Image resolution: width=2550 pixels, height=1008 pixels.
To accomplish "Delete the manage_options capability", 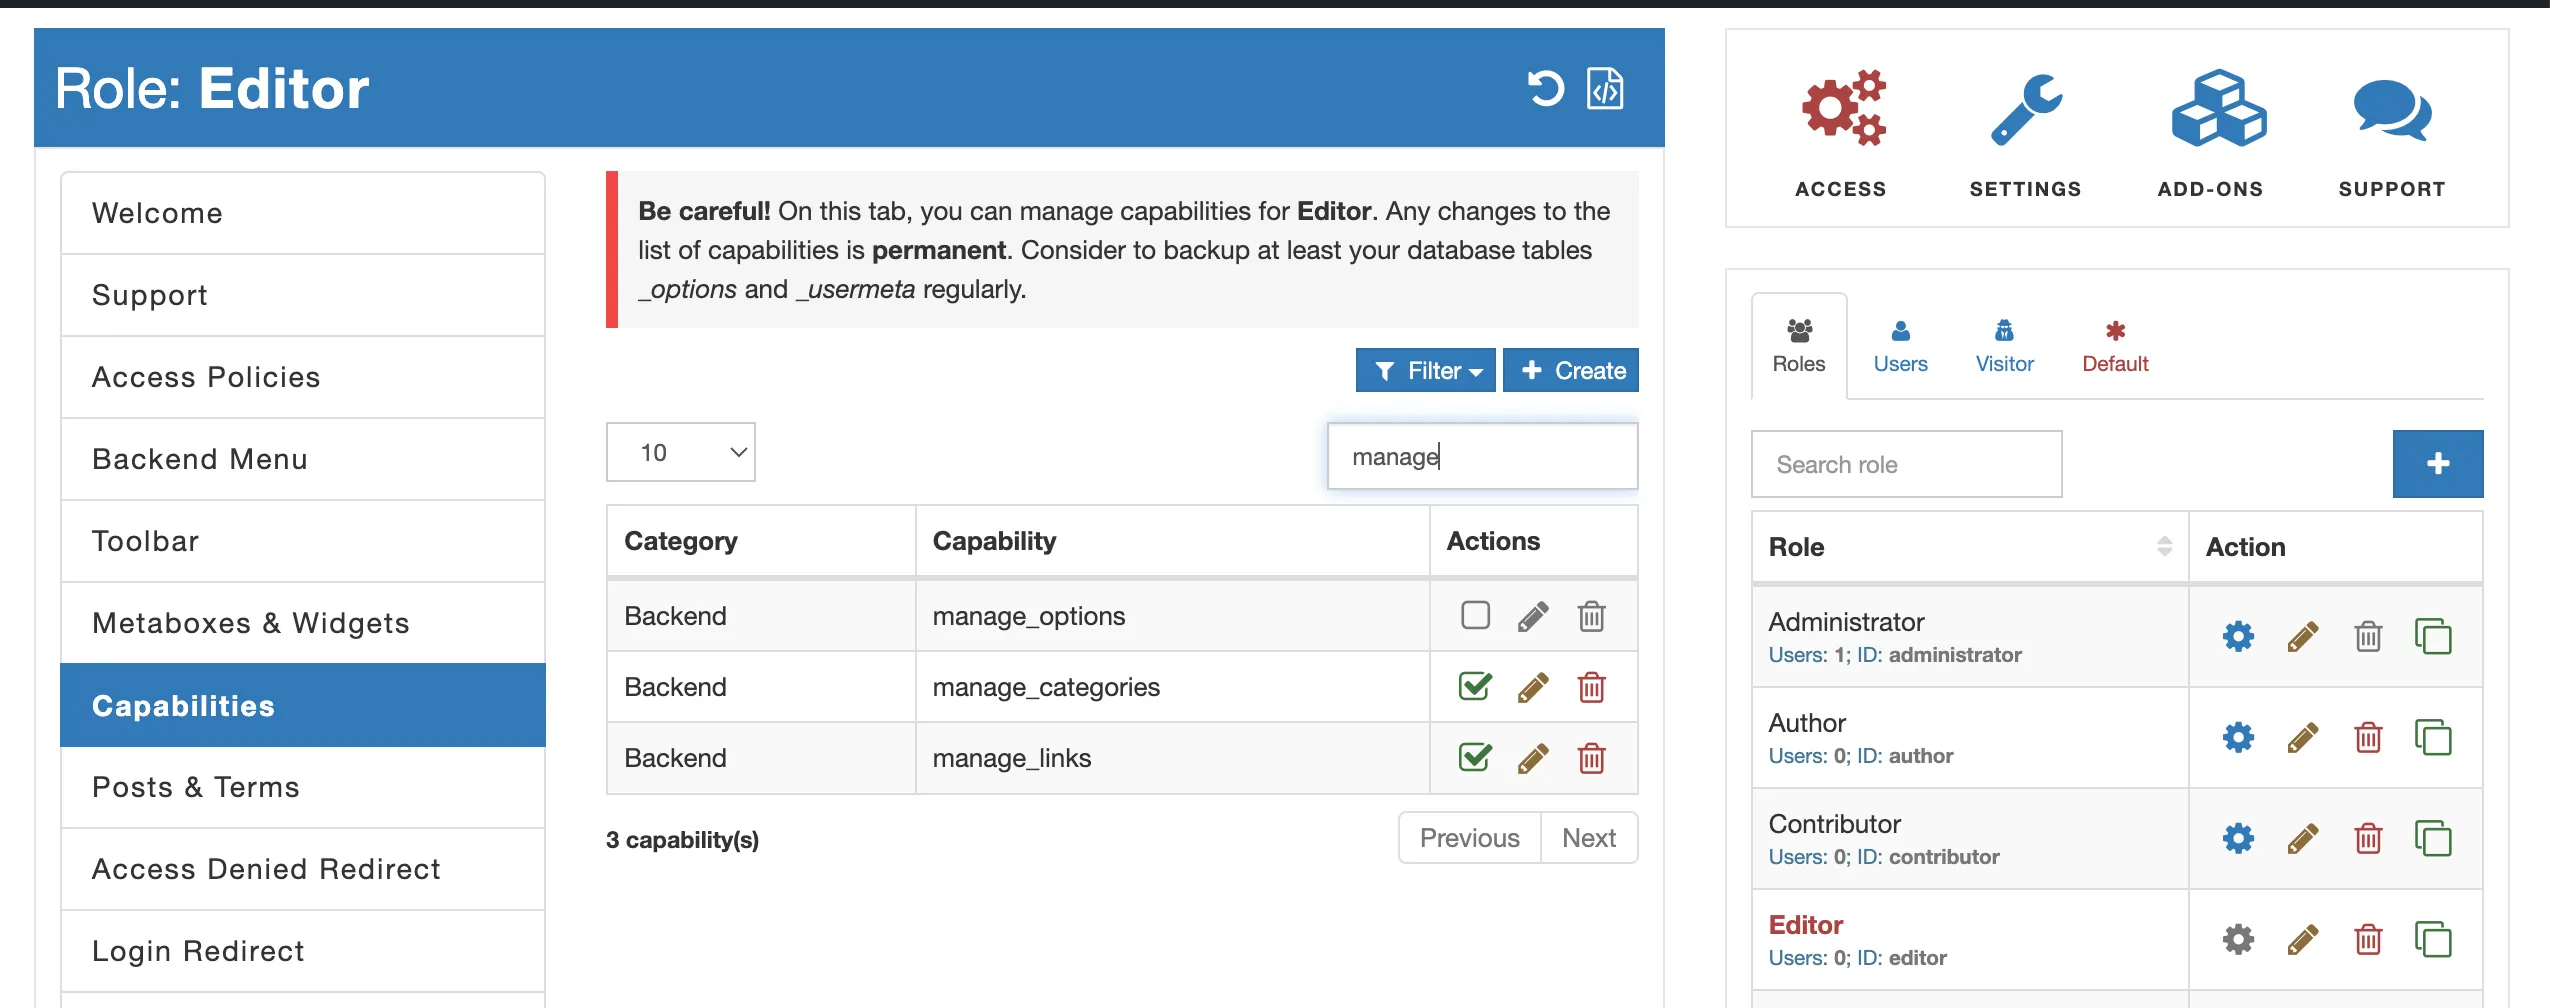I will (x=1591, y=616).
